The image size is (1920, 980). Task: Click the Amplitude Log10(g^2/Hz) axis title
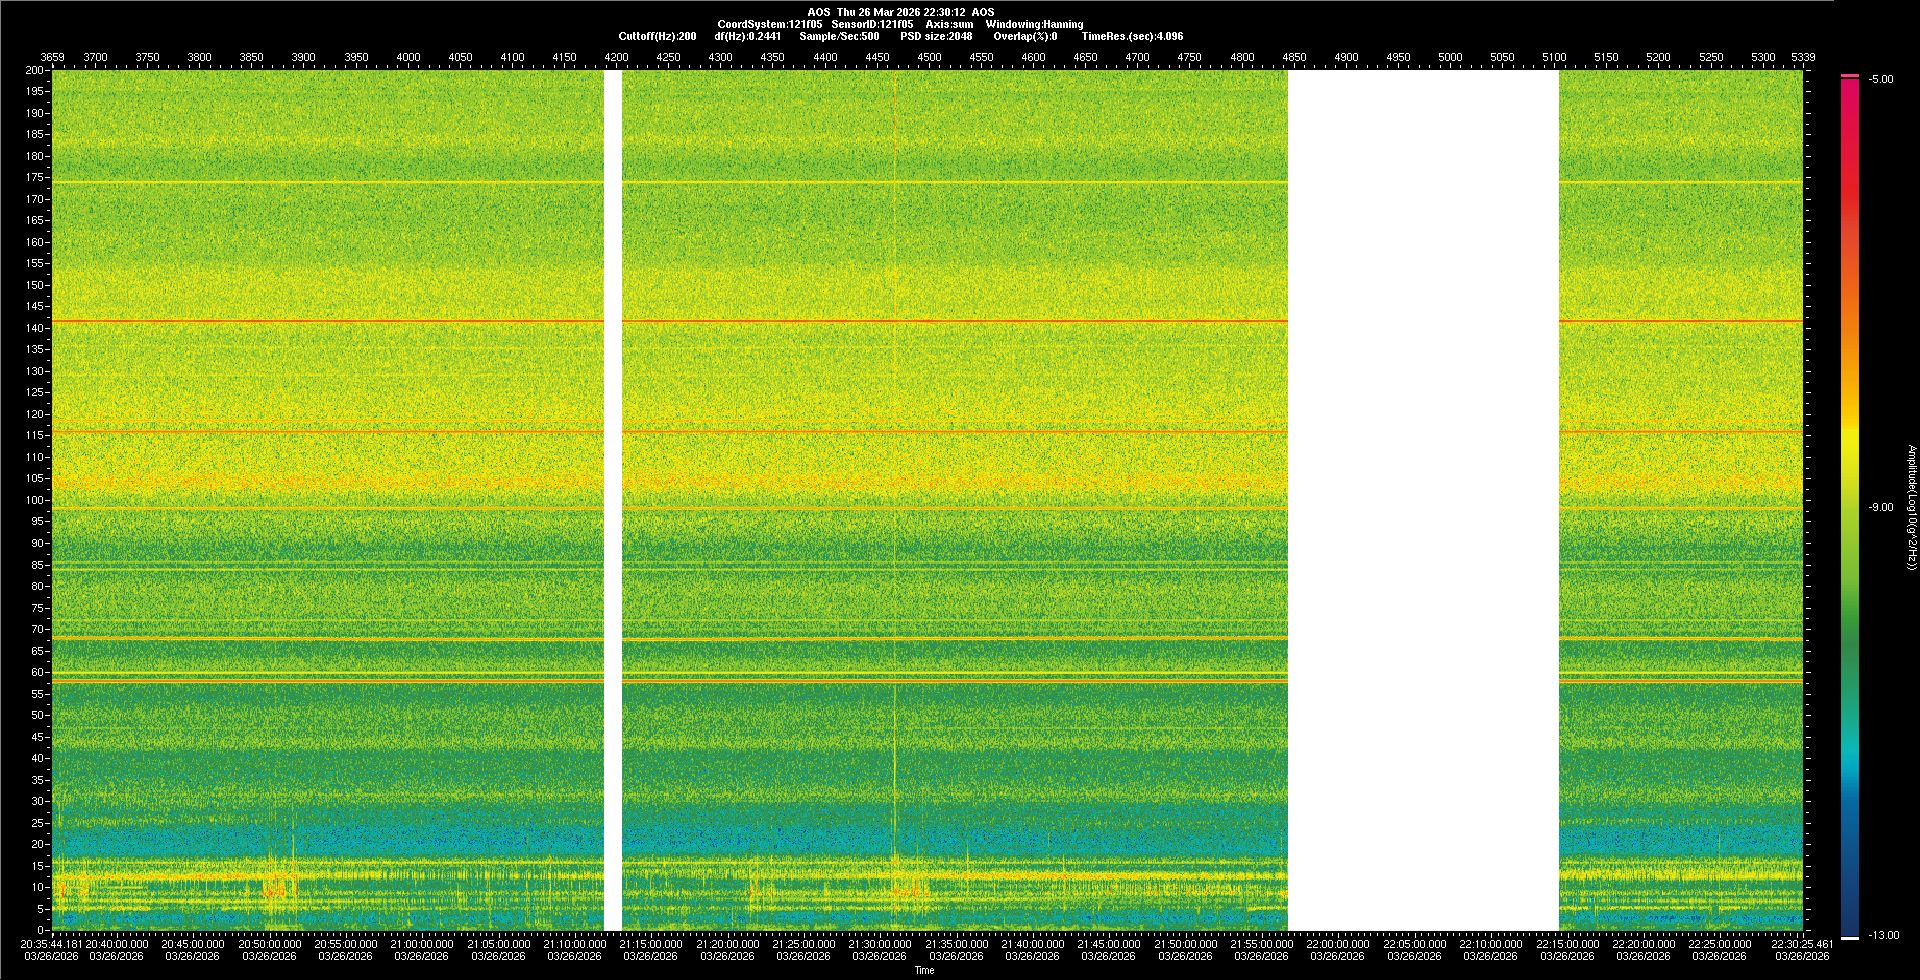[1911, 508]
